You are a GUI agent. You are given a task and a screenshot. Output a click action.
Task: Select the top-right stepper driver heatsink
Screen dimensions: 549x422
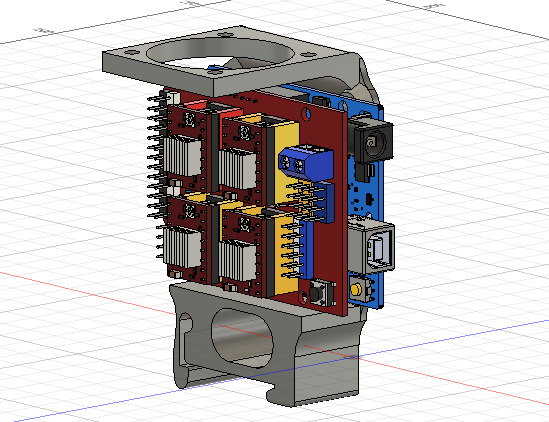point(238,169)
